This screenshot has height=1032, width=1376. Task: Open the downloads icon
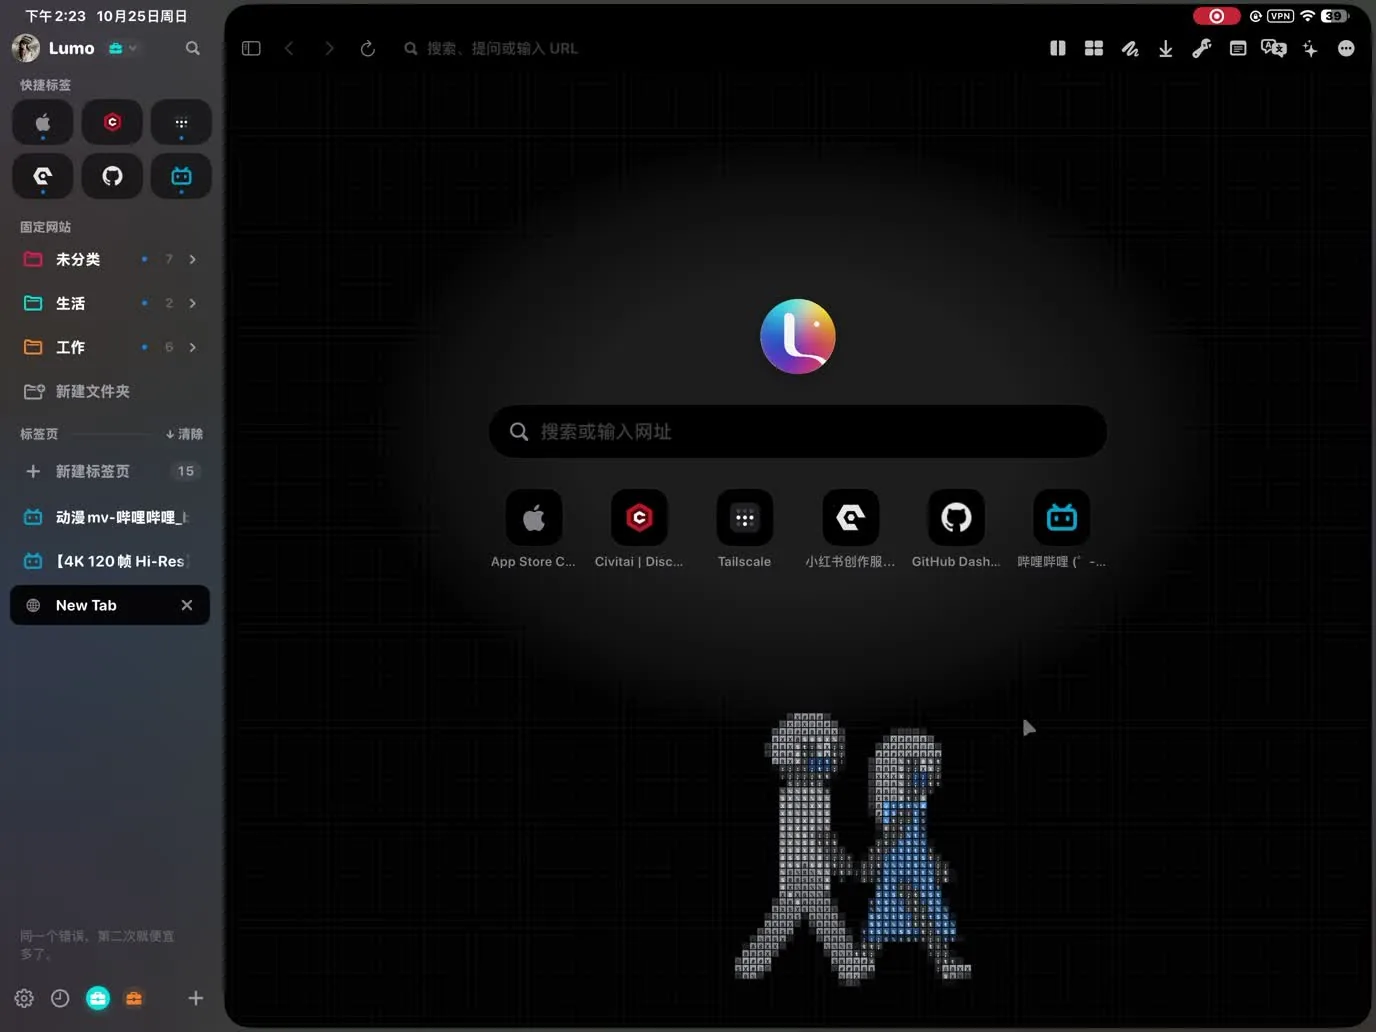[x=1166, y=48]
